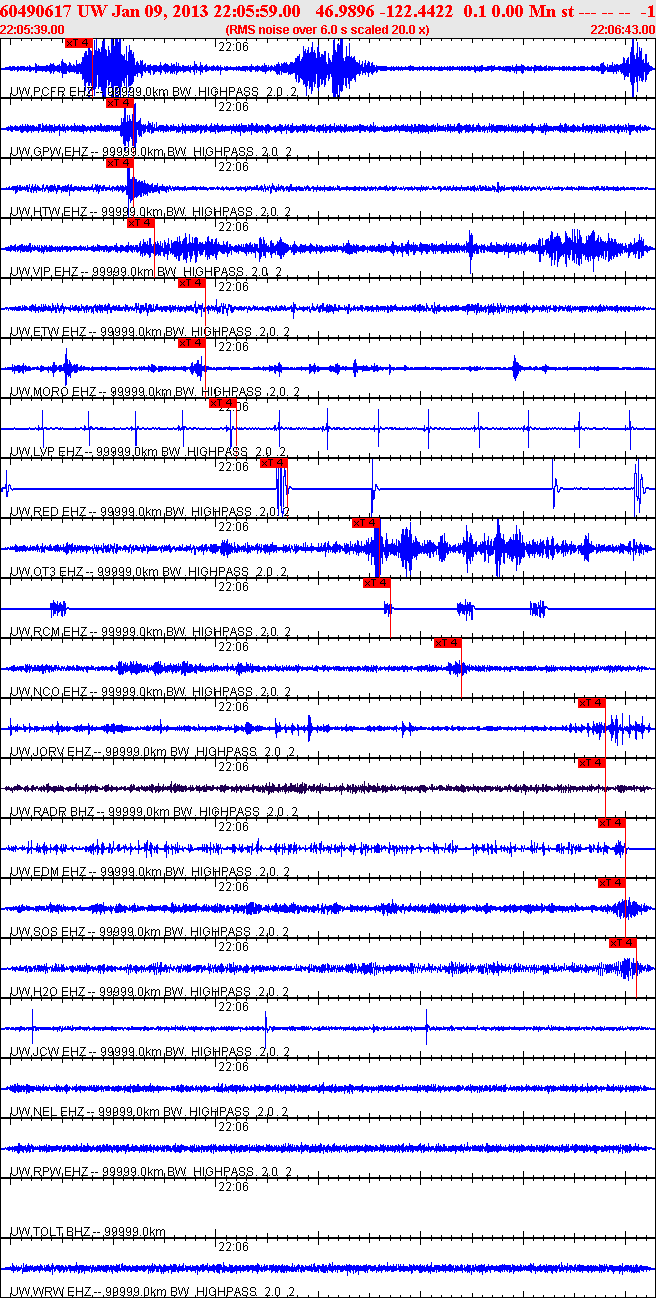Select the red pick marker on the H2O trace
This screenshot has width=656, height=1298.
click(x=622, y=943)
